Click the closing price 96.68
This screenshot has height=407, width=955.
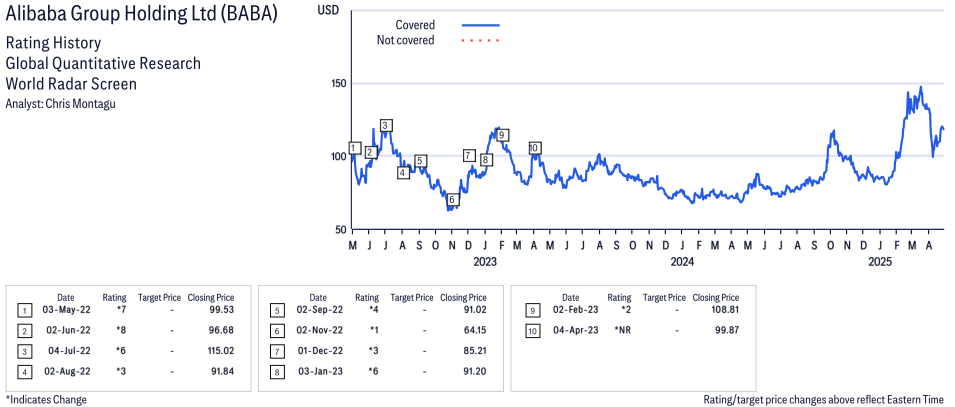(222, 331)
